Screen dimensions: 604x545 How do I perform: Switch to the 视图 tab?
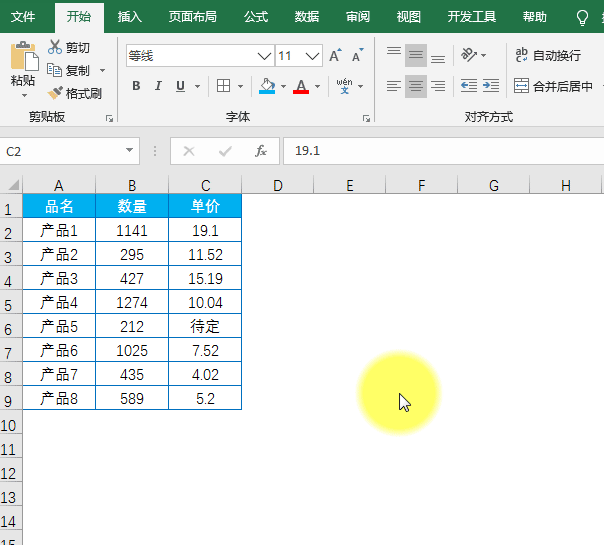[x=408, y=17]
